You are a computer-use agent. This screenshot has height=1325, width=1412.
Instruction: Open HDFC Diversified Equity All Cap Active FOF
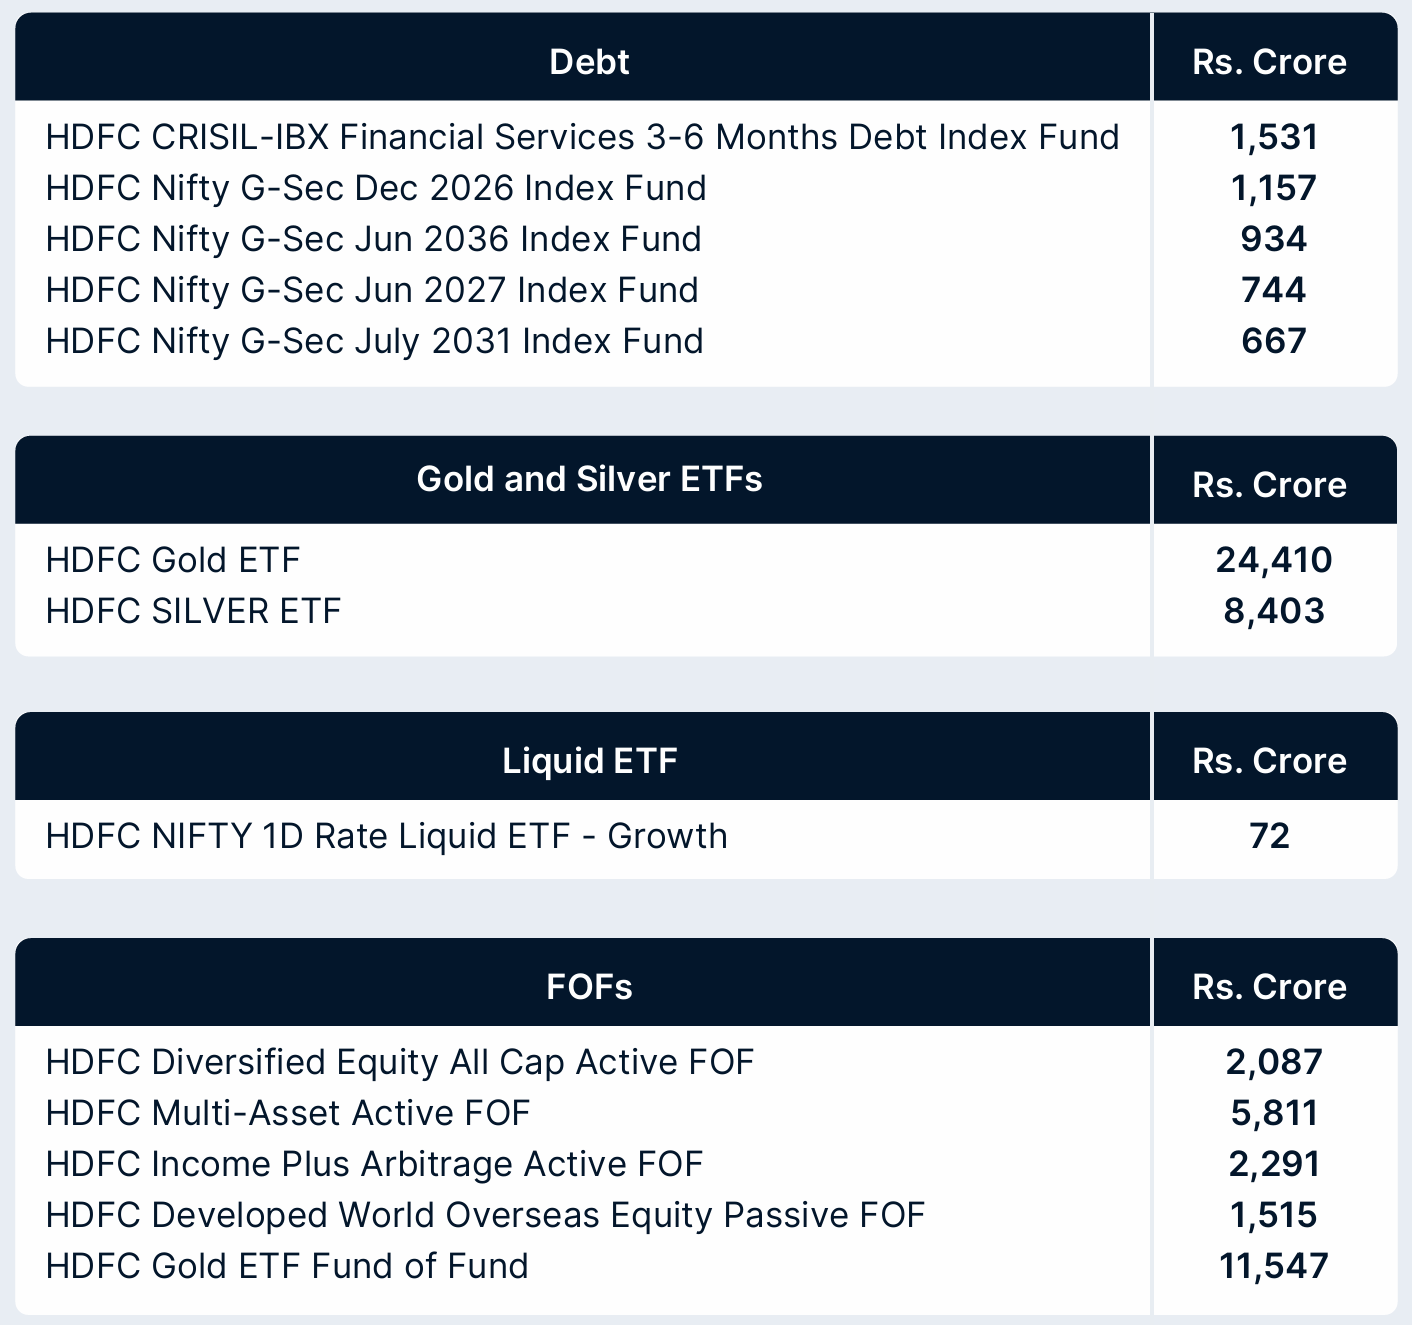pos(400,1062)
